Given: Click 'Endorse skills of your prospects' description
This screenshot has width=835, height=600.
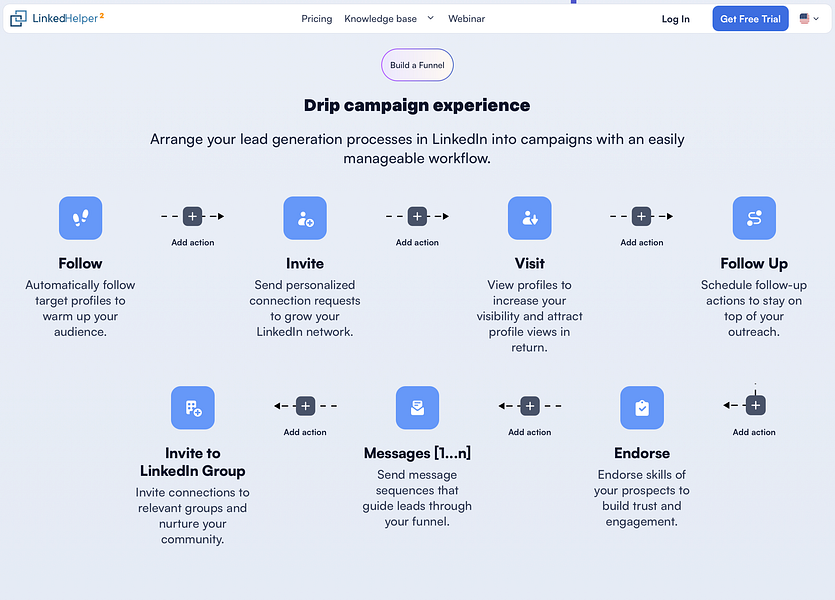Looking at the screenshot, I should pyautogui.click(x=642, y=498).
